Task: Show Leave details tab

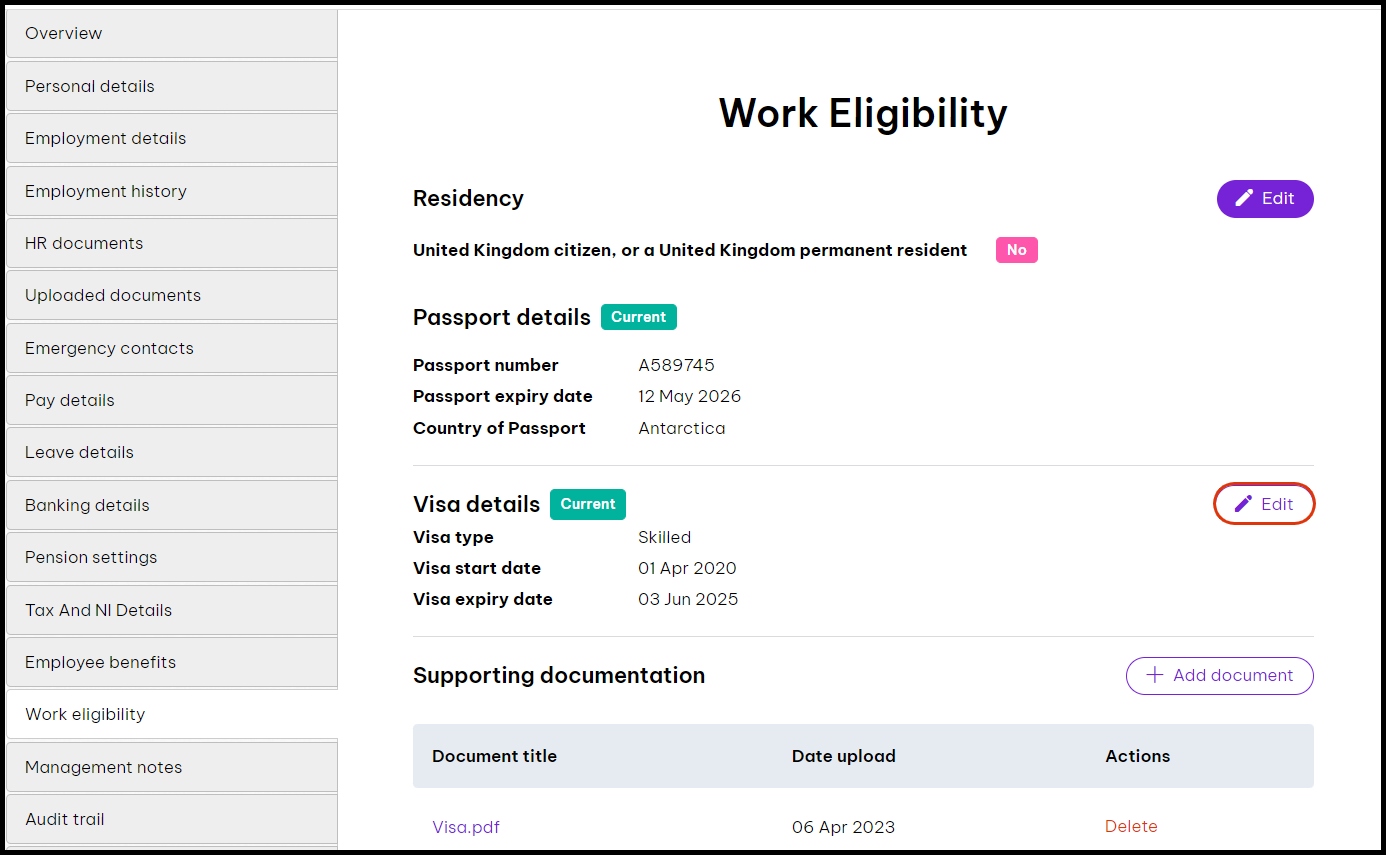Action: coord(171,452)
